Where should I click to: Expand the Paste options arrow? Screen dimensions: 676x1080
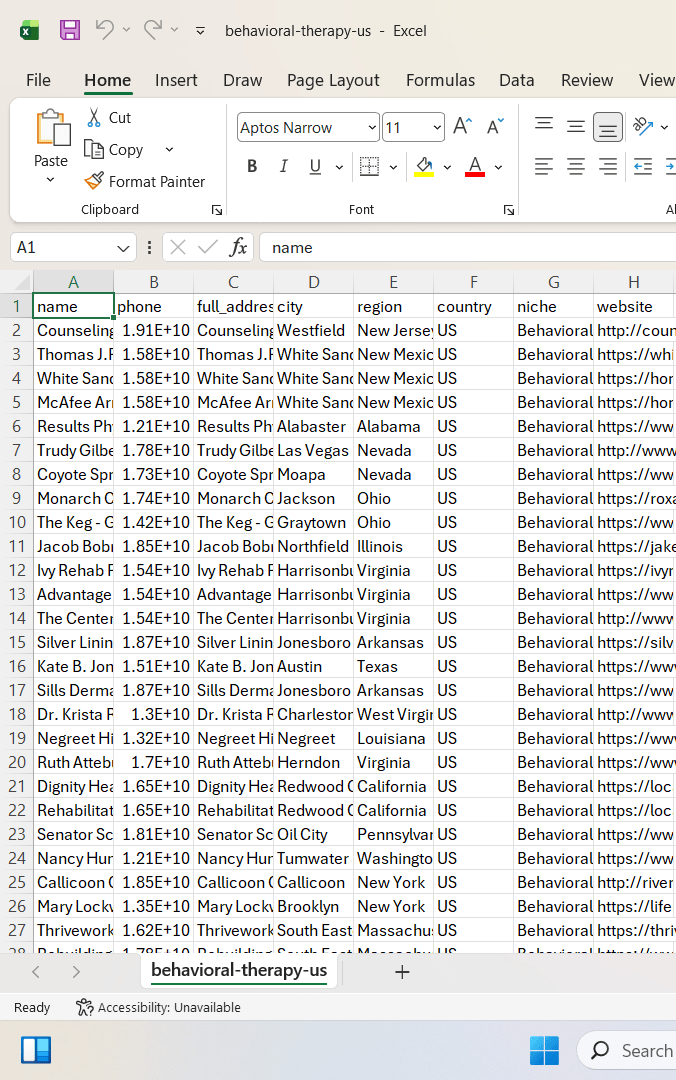point(50,180)
